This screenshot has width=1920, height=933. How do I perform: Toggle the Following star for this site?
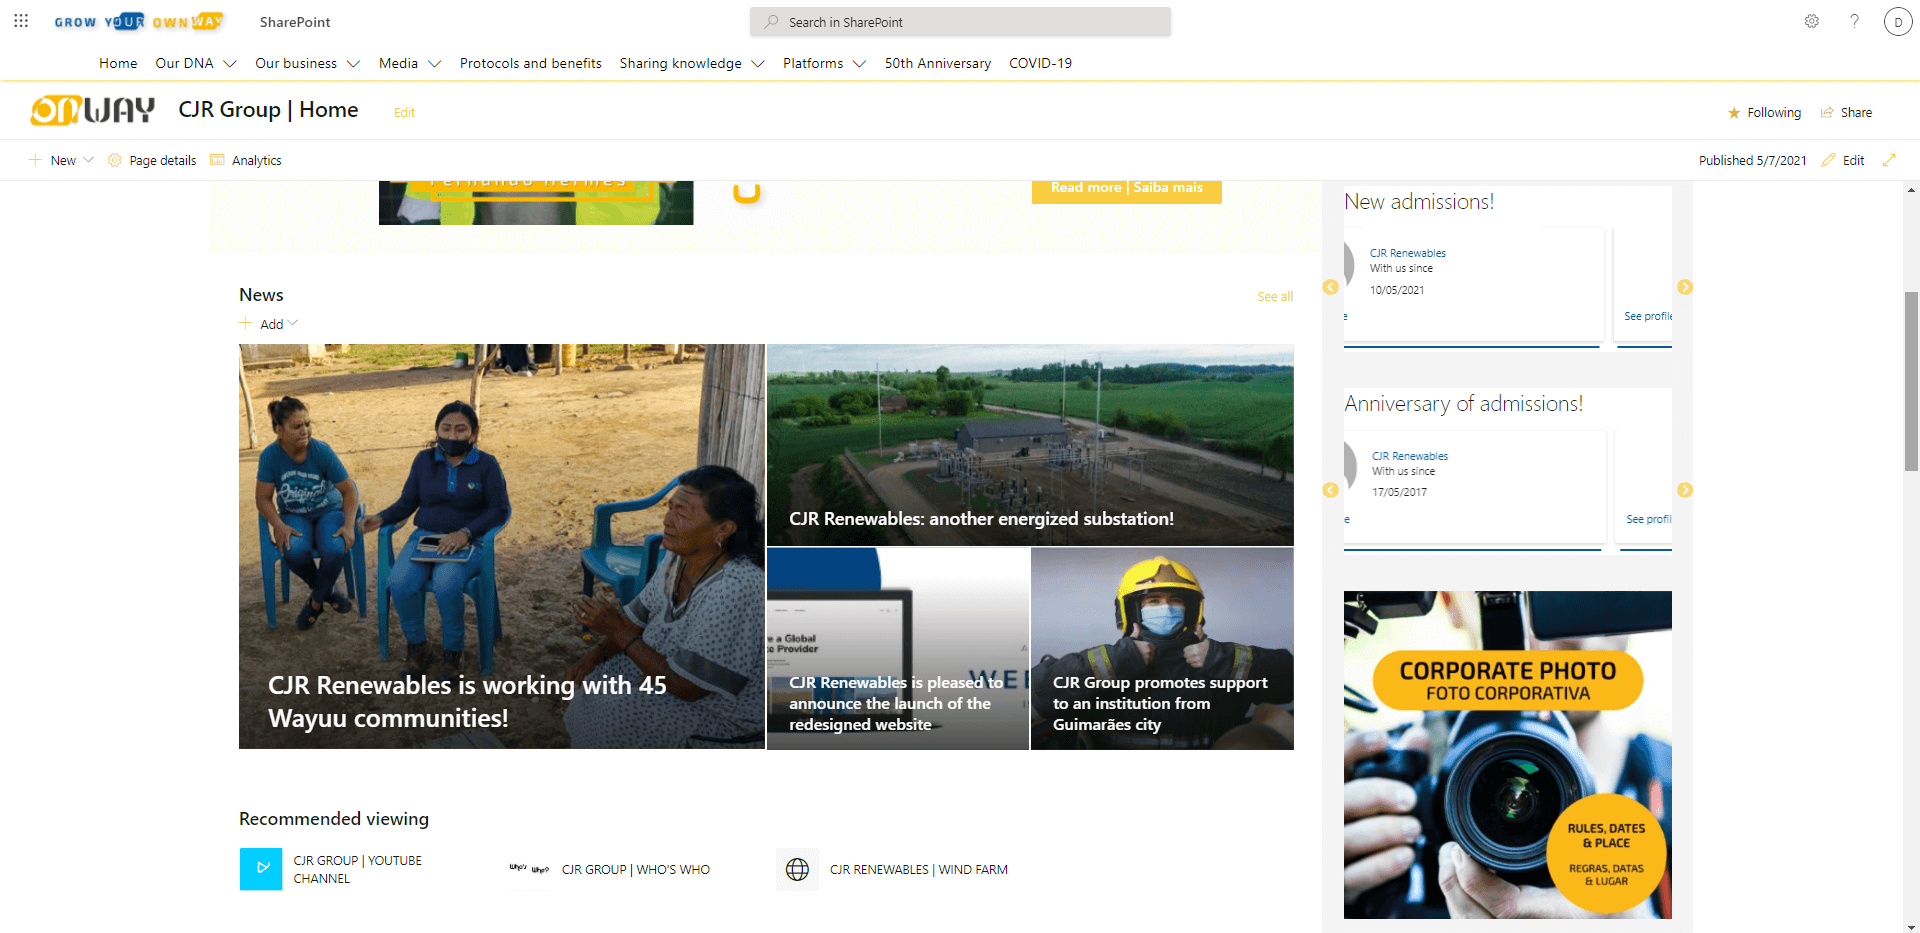(x=1734, y=112)
